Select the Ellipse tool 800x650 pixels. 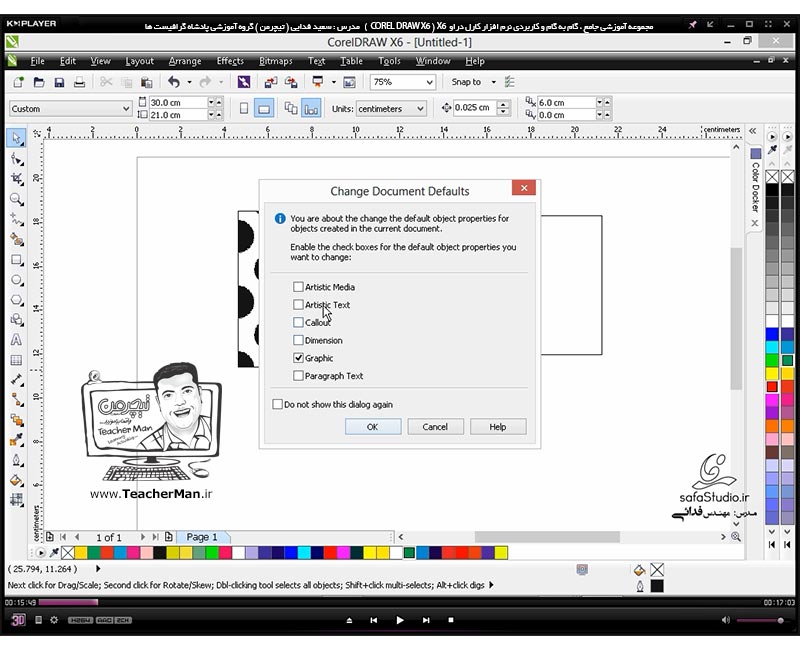(x=17, y=280)
